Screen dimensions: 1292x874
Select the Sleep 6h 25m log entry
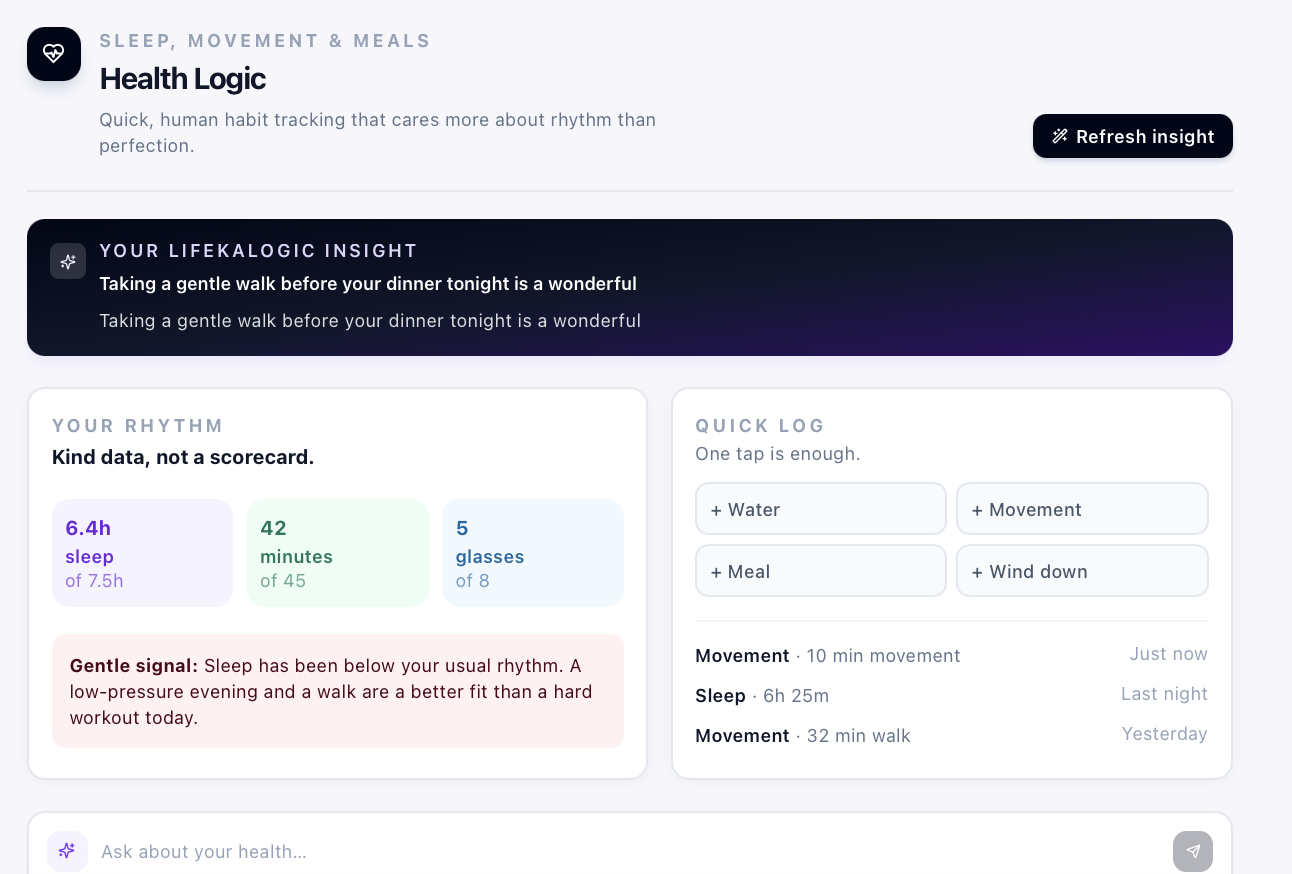[x=952, y=695]
